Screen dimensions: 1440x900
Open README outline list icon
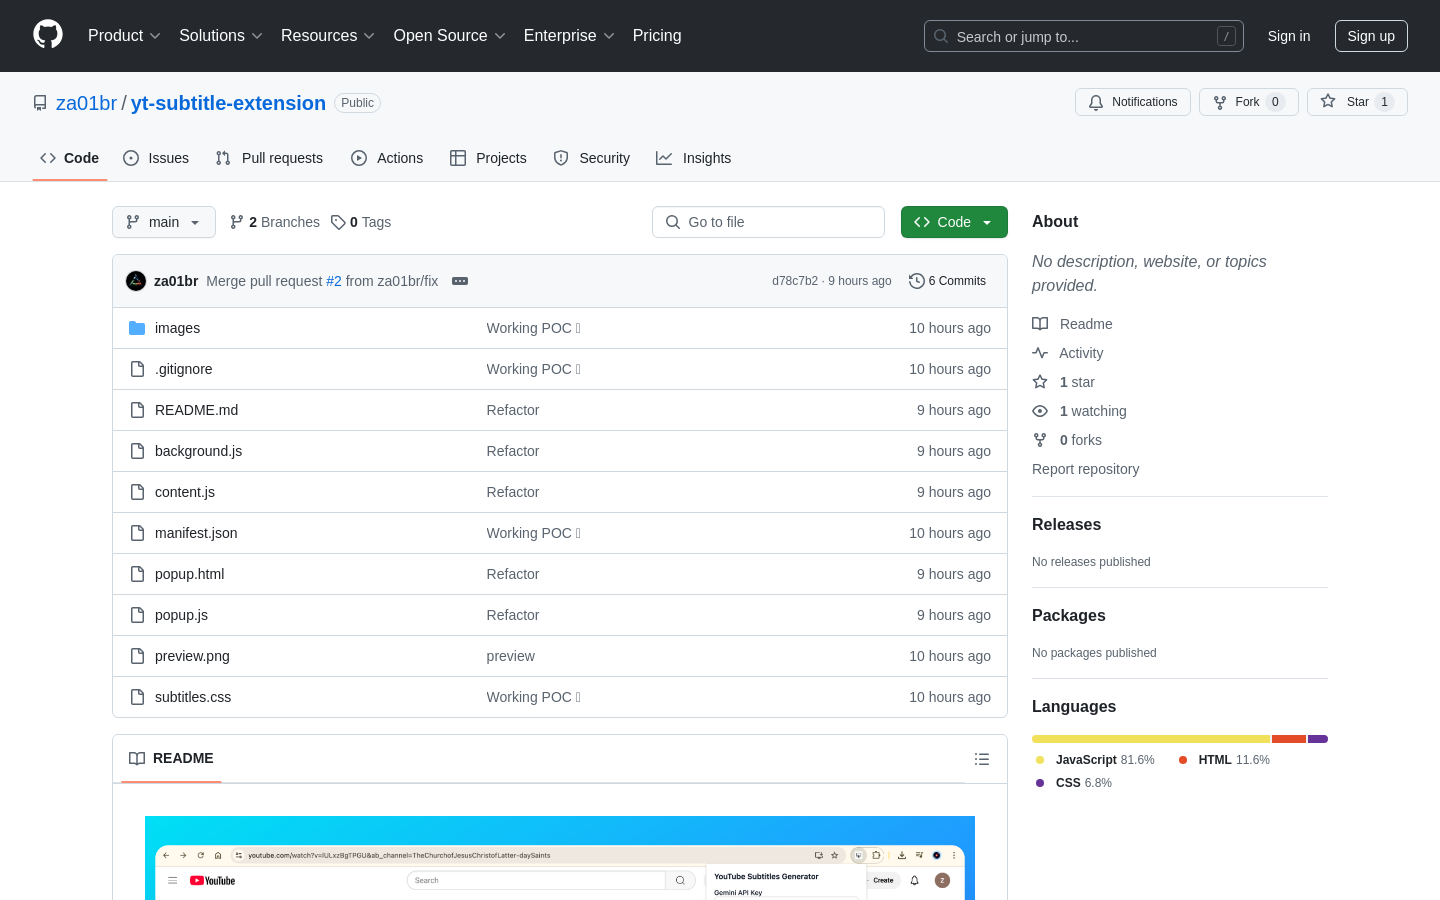(x=982, y=759)
